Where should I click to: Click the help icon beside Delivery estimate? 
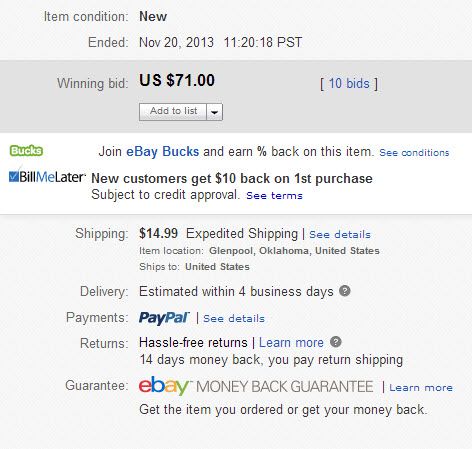pyautogui.click(x=345, y=291)
